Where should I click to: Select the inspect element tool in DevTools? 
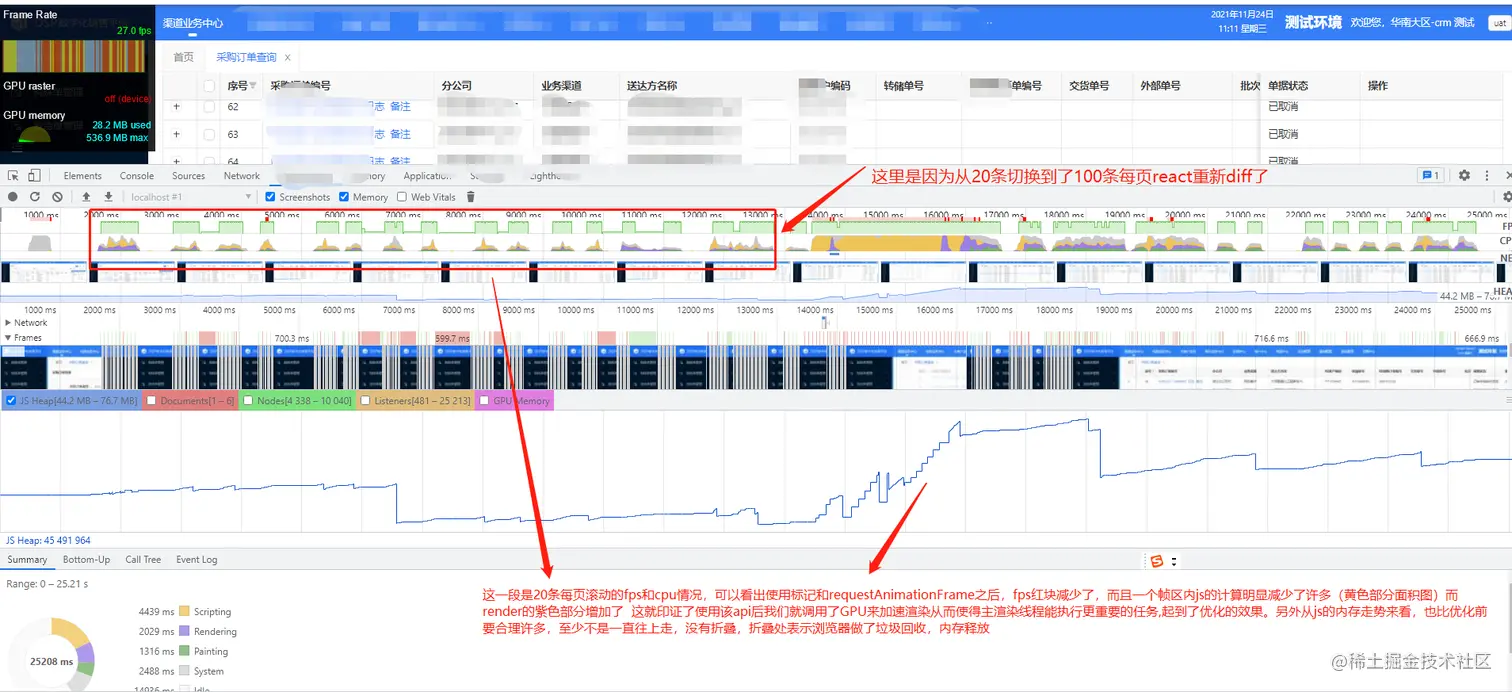click(x=14, y=175)
